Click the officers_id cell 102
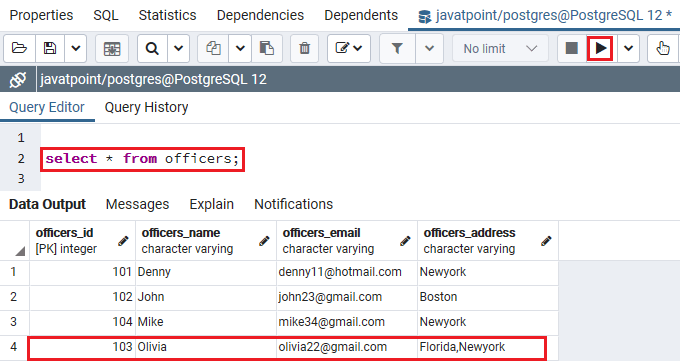Image resolution: width=680 pixels, height=361 pixels. pos(82,297)
